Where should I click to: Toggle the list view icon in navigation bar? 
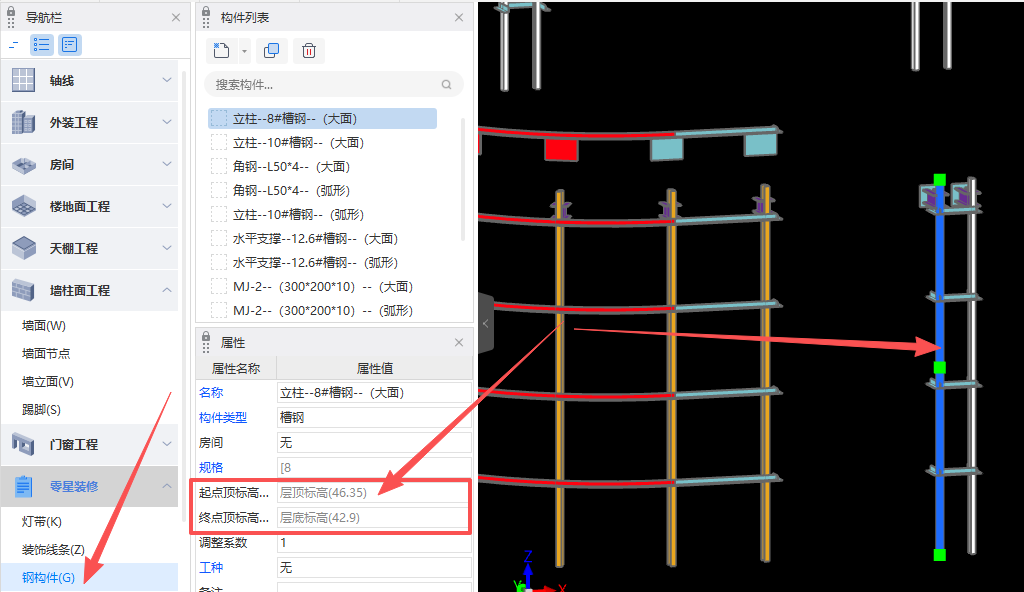click(x=41, y=44)
